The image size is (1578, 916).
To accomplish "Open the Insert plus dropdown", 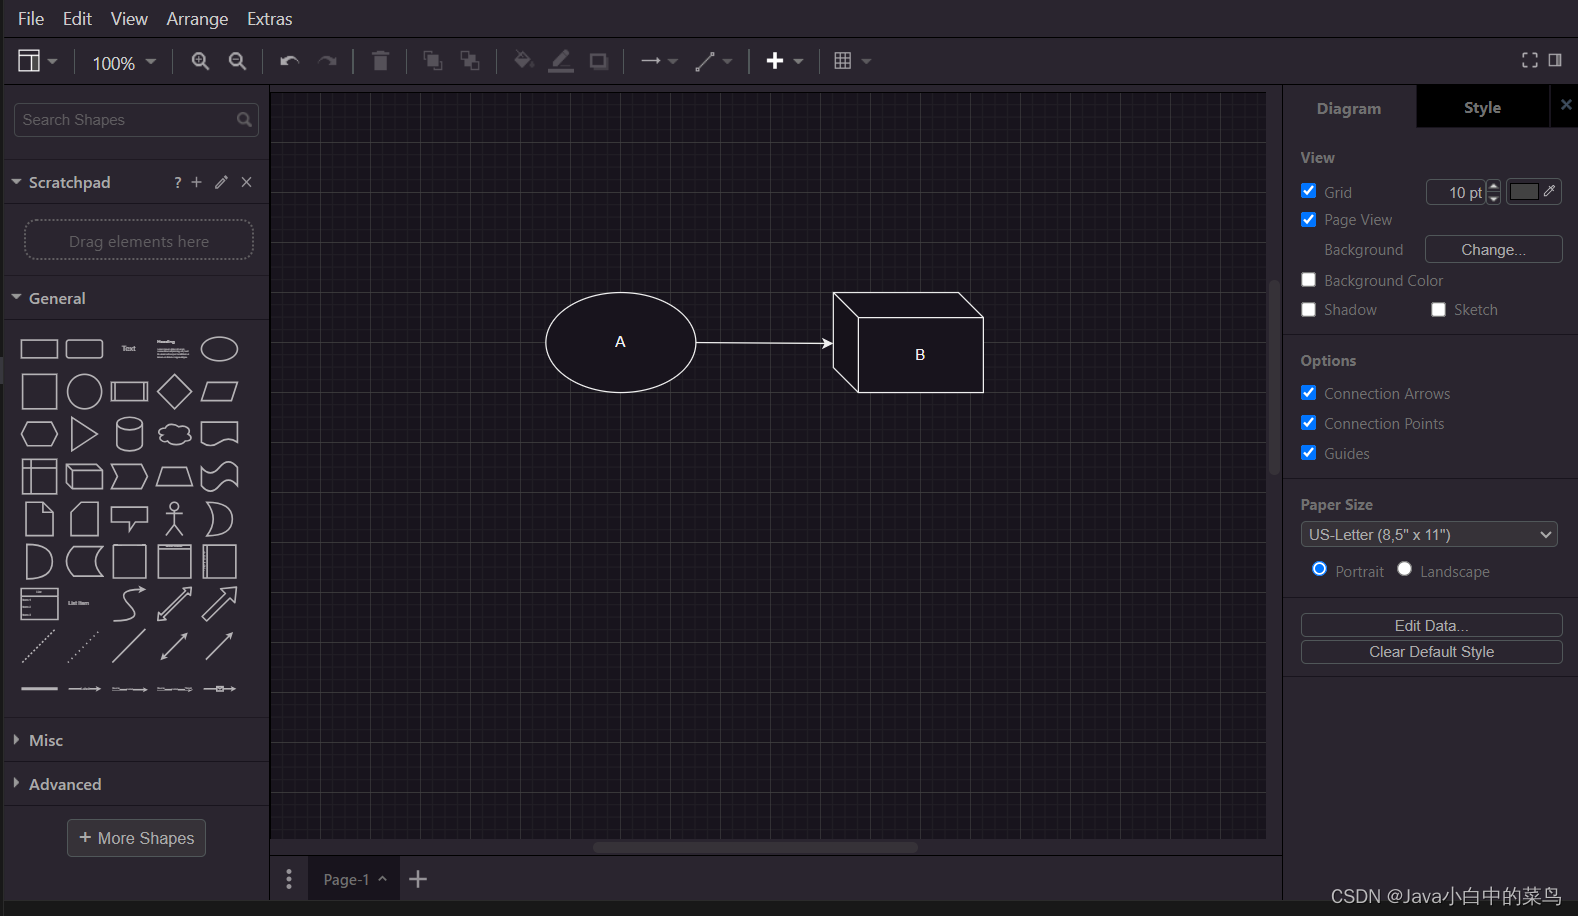I will [784, 61].
